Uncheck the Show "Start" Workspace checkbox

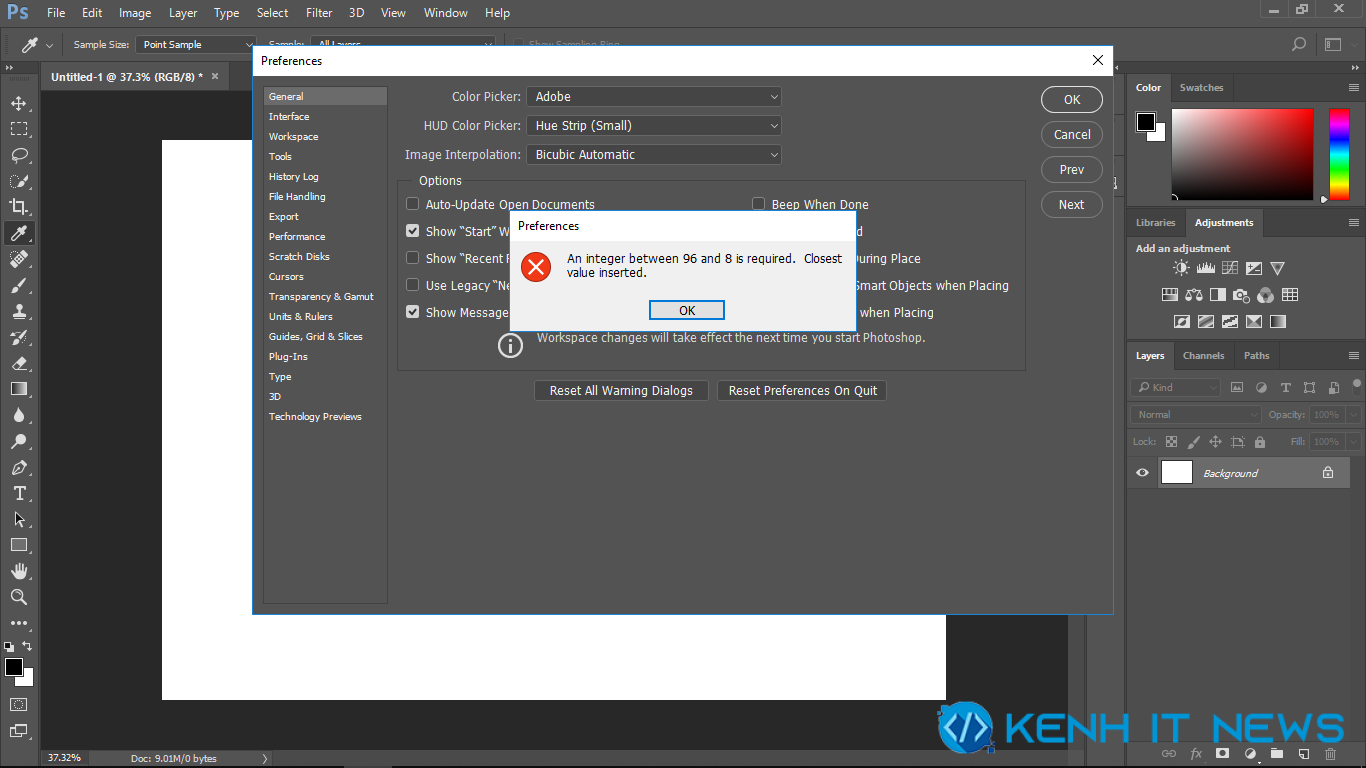[412, 231]
